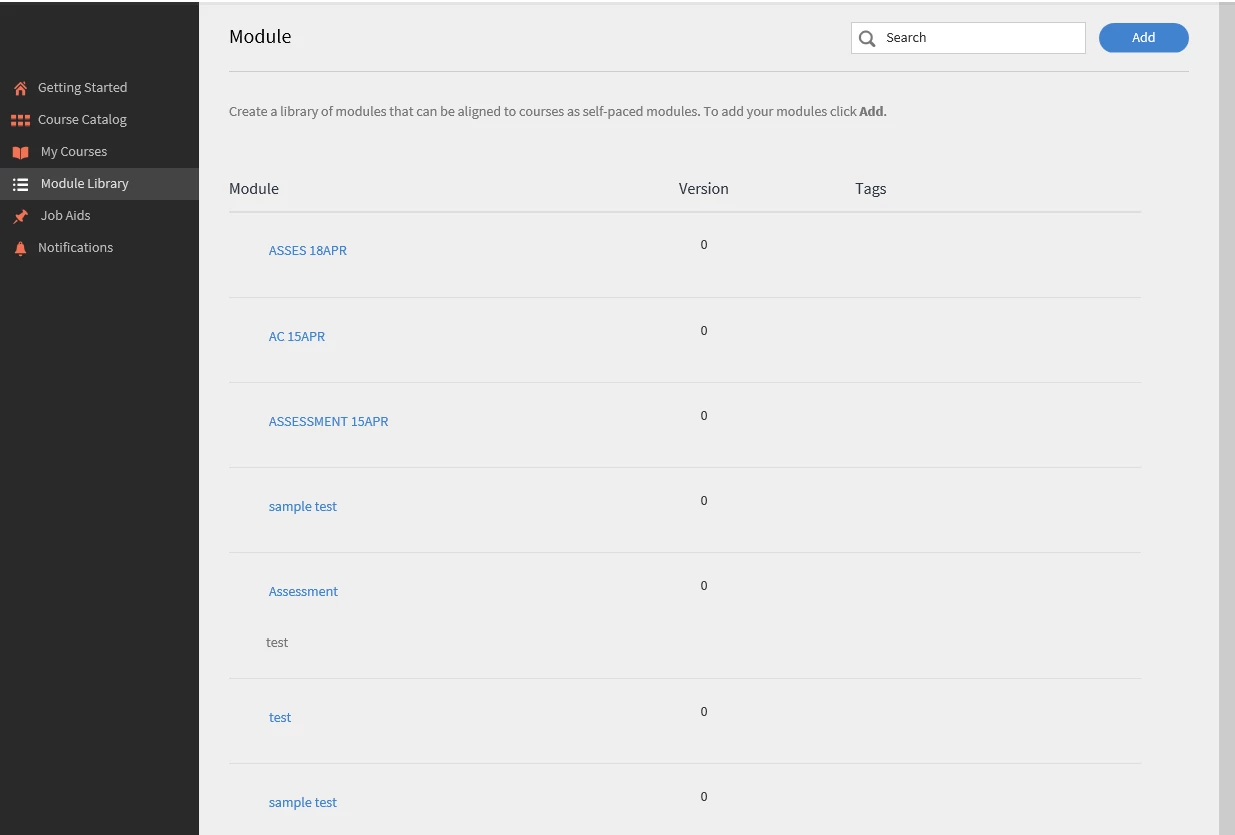Click the My Courses book icon
1235x835 pixels.
tap(20, 152)
